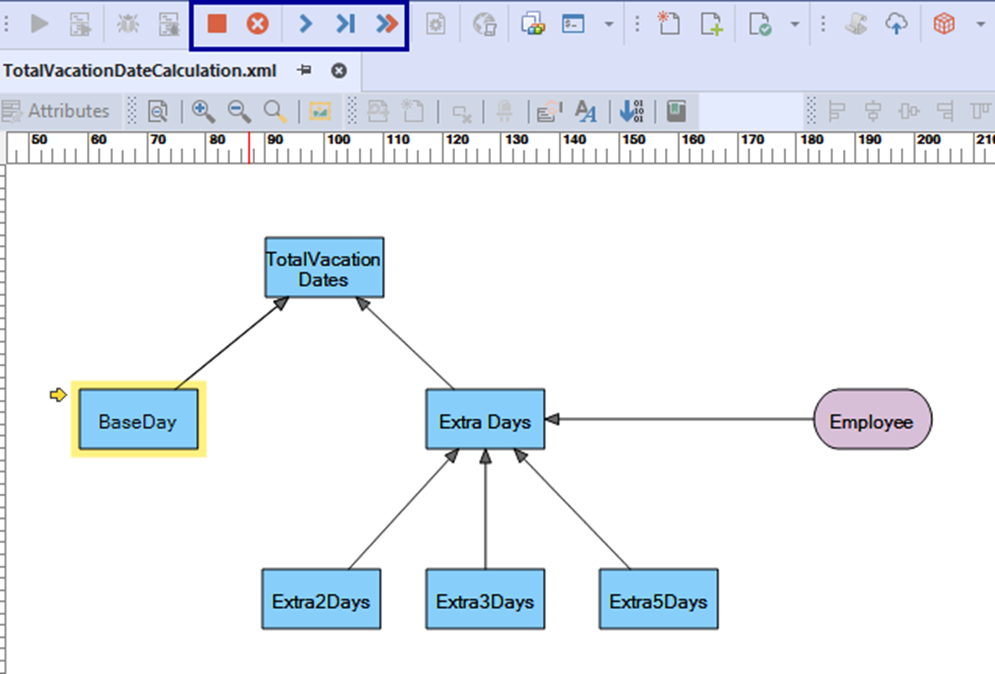Click the main toolbar's leftmost grip handle
The width and height of the screenshot is (995, 674).
point(6,24)
